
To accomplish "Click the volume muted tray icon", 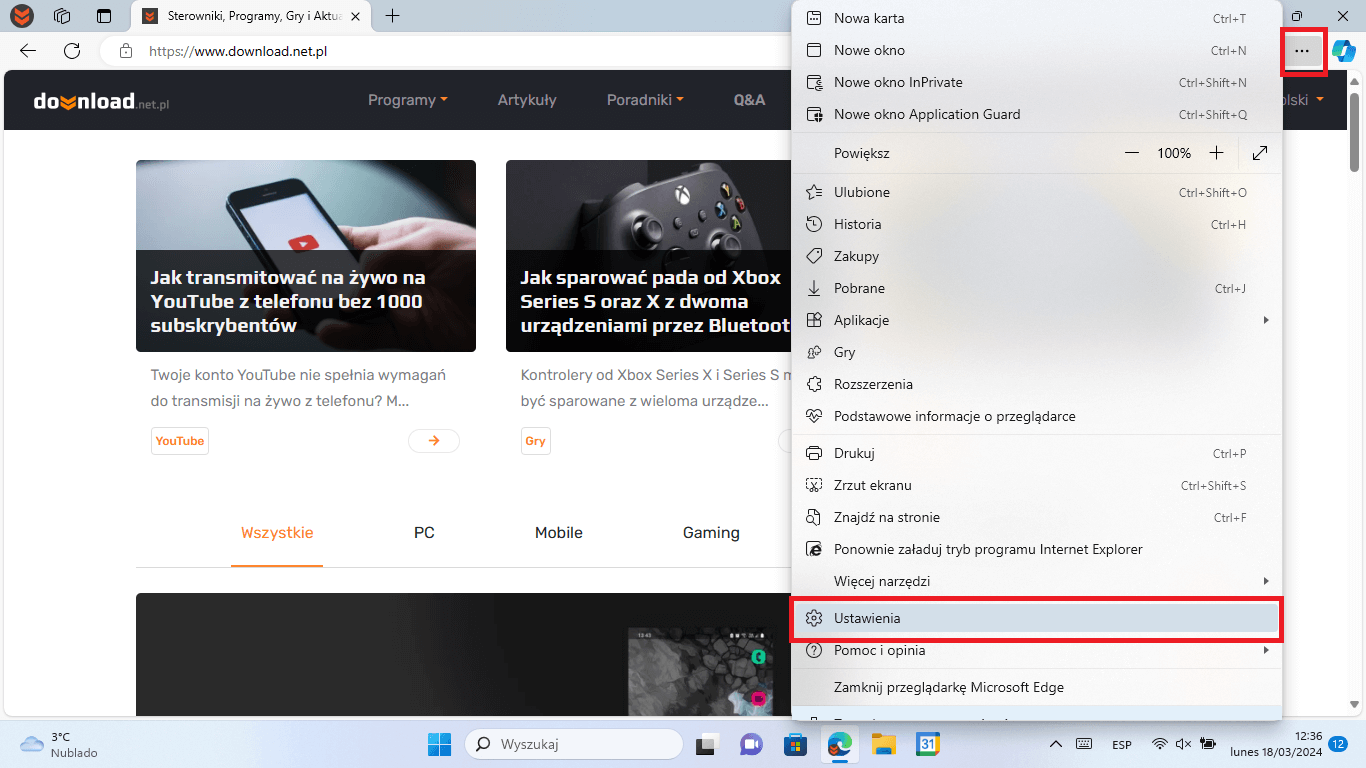I will point(1183,744).
